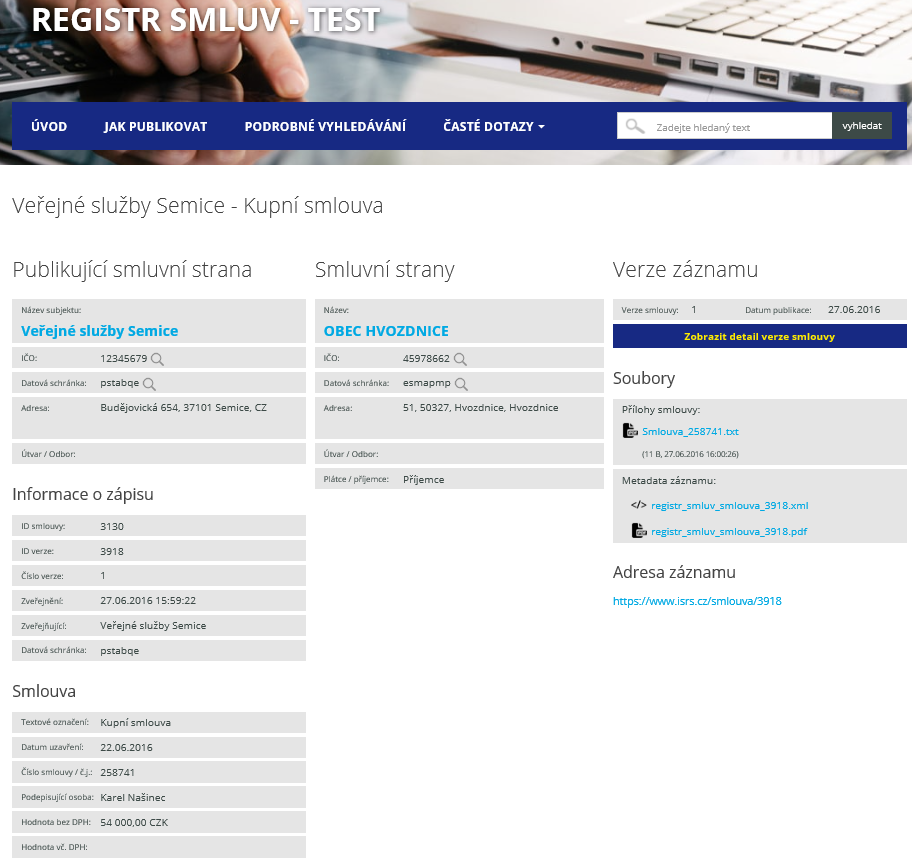The width and height of the screenshot is (912, 863).
Task: Open ÚVOD in navigation bar
Action: click(x=49, y=126)
